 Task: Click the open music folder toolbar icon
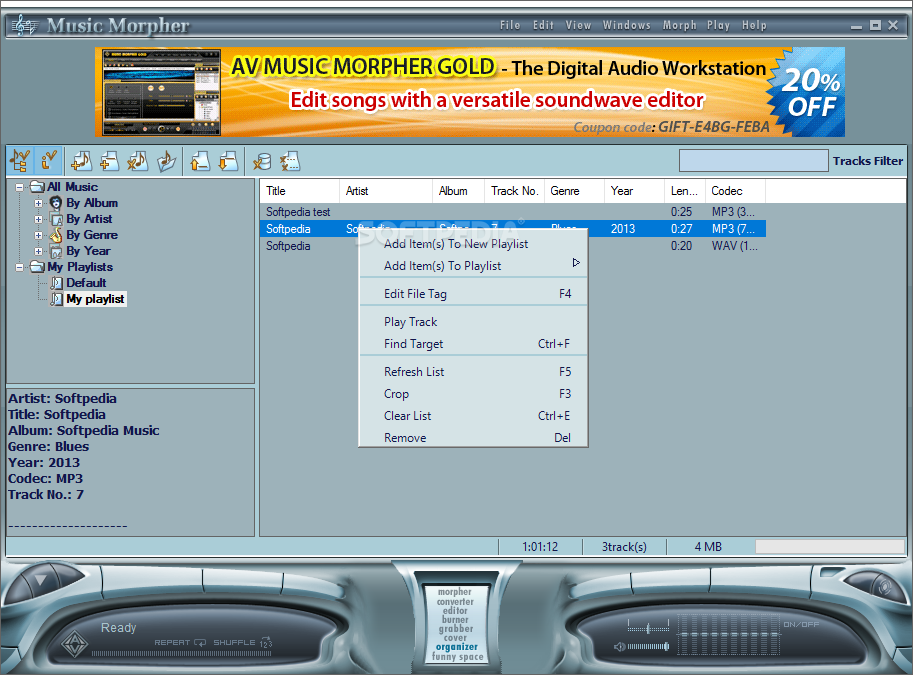click(x=167, y=161)
